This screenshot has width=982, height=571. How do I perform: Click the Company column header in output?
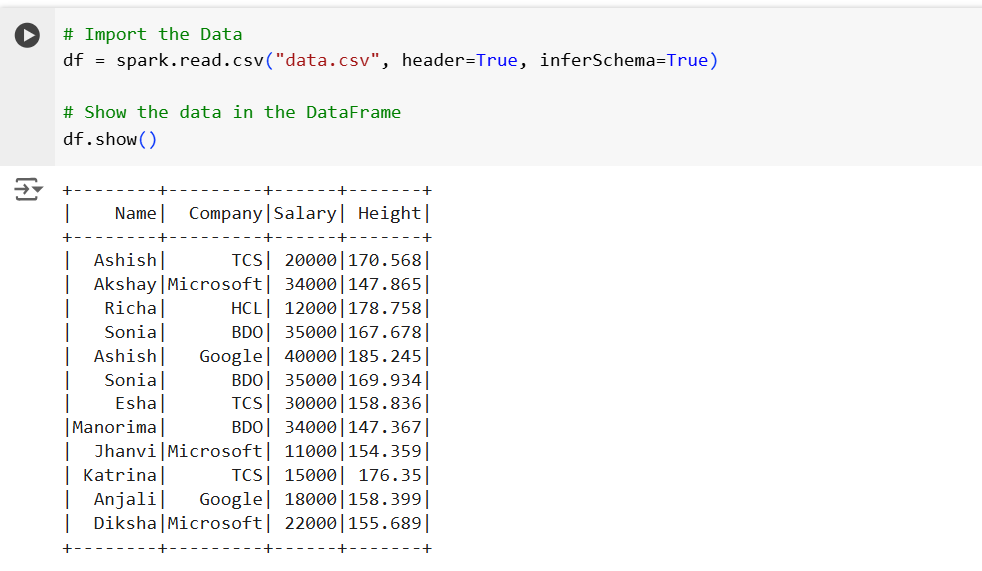coord(225,213)
